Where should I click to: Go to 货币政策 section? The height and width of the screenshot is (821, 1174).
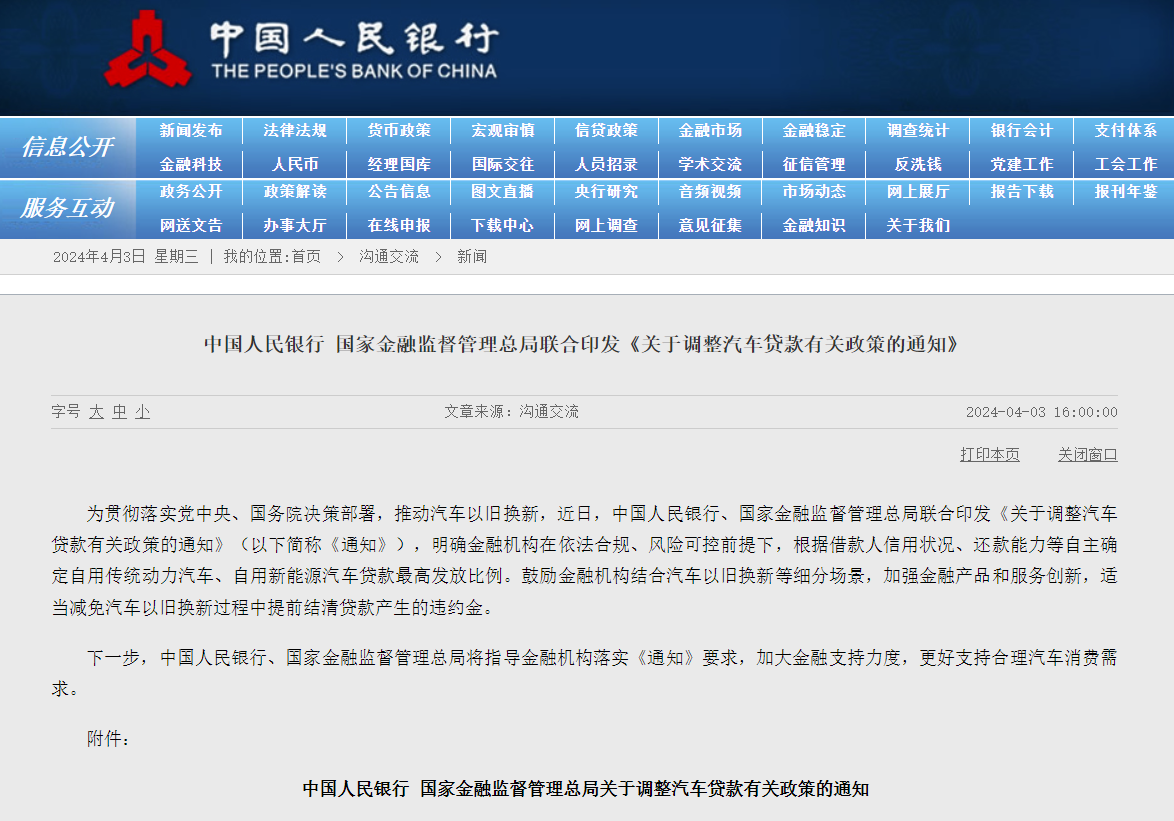click(x=399, y=131)
